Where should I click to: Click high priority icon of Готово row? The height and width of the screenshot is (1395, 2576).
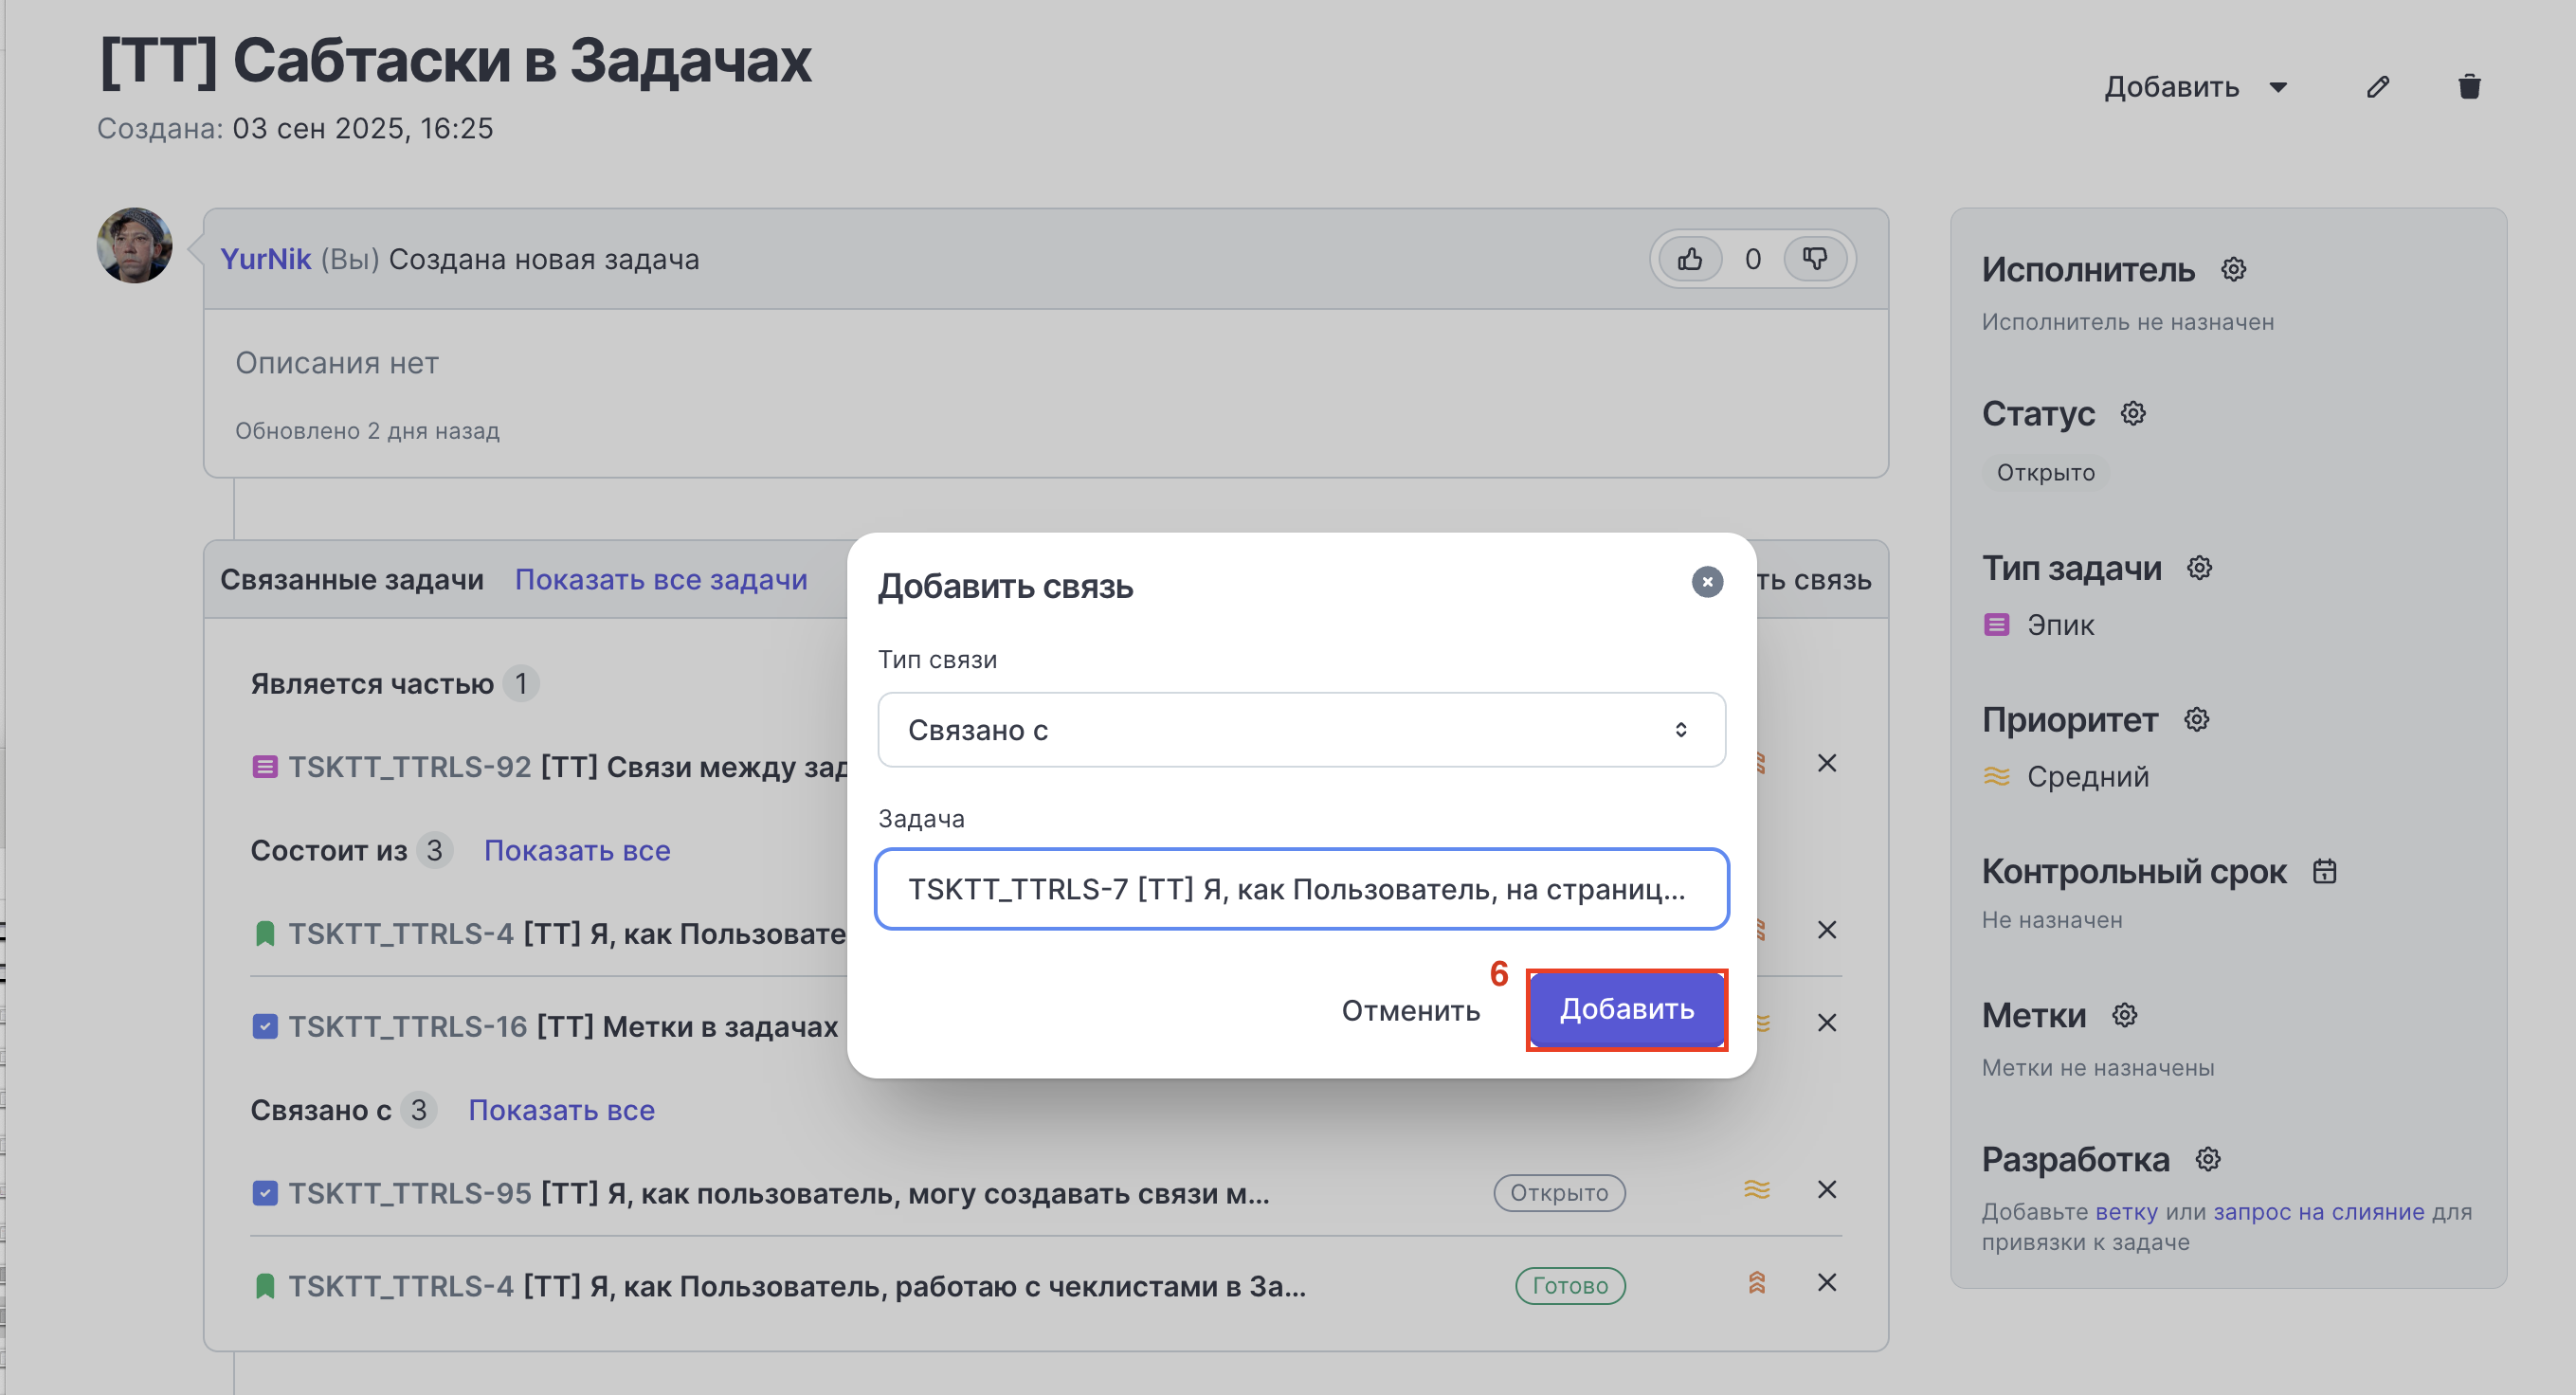coord(1757,1282)
